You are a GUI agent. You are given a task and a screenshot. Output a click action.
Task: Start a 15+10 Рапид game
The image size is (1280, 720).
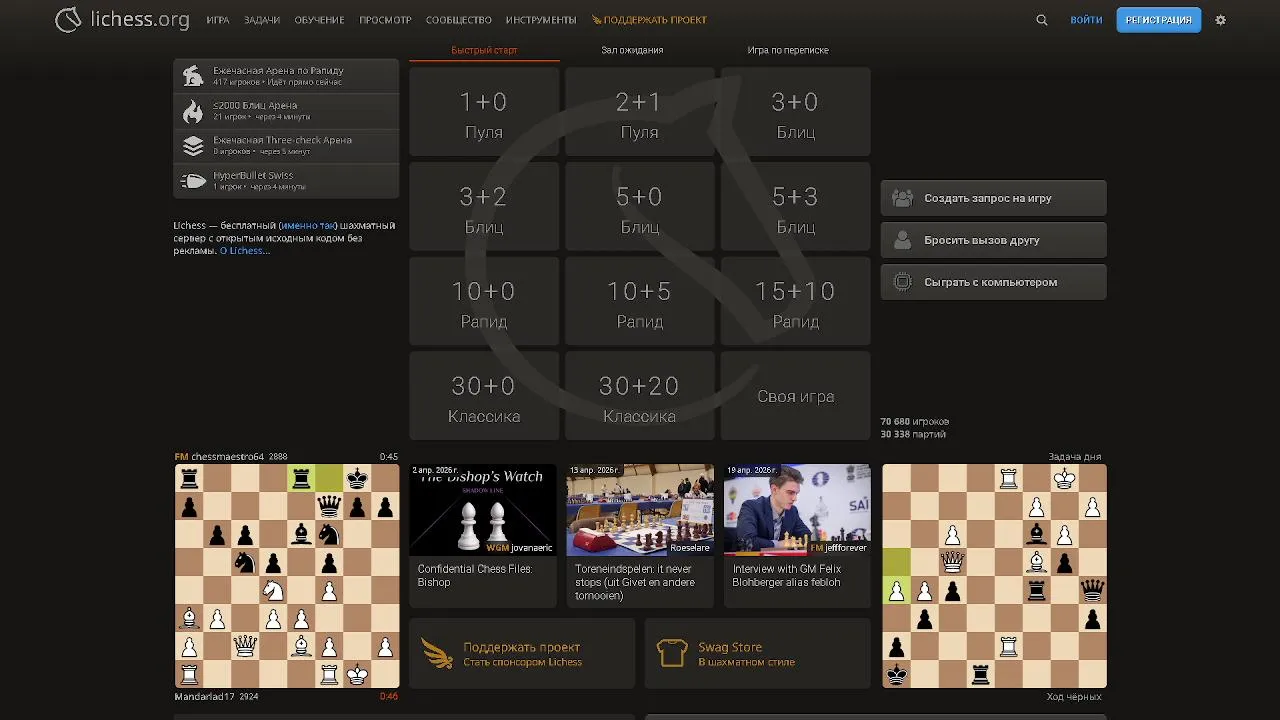796,301
